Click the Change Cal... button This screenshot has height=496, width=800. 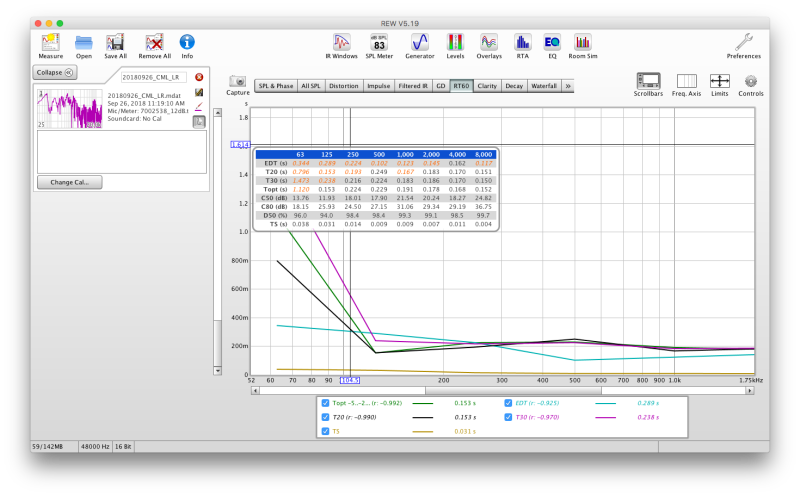69,182
